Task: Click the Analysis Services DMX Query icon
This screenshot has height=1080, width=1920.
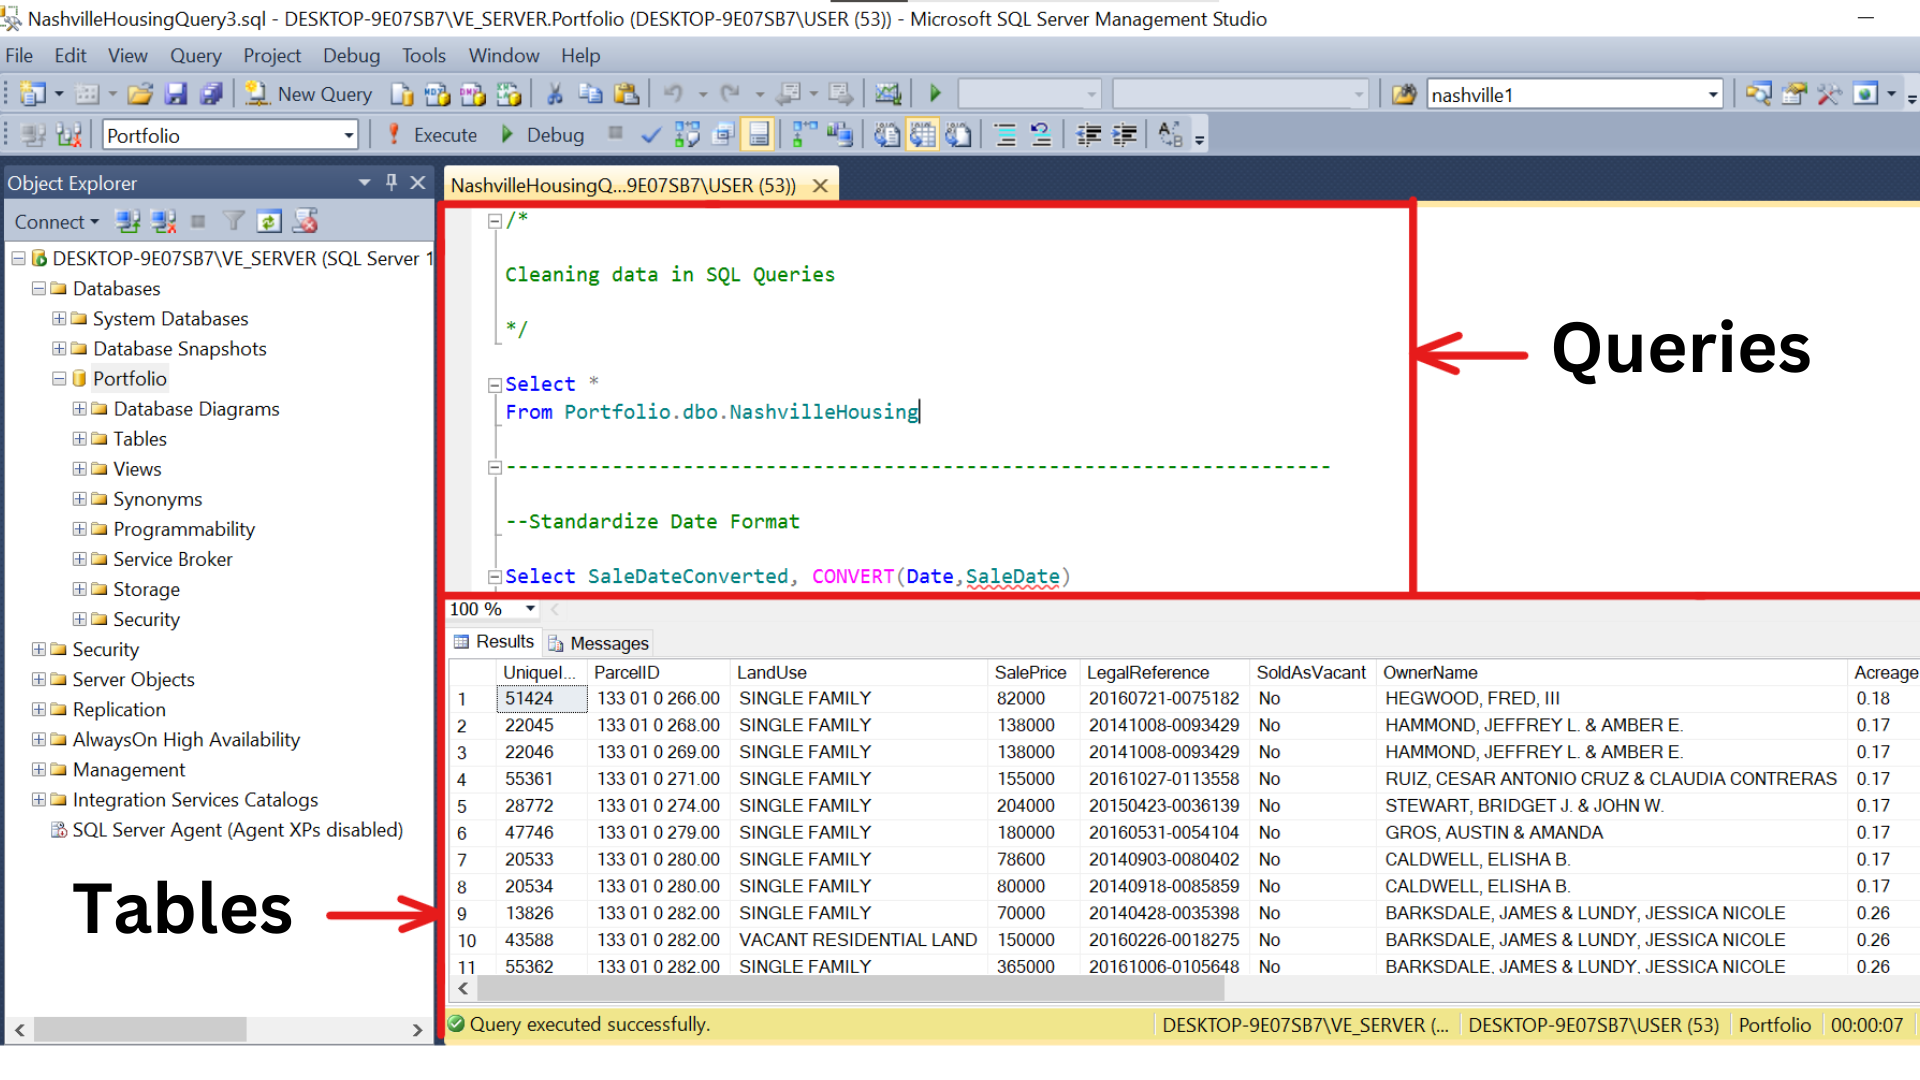Action: pyautogui.click(x=473, y=94)
